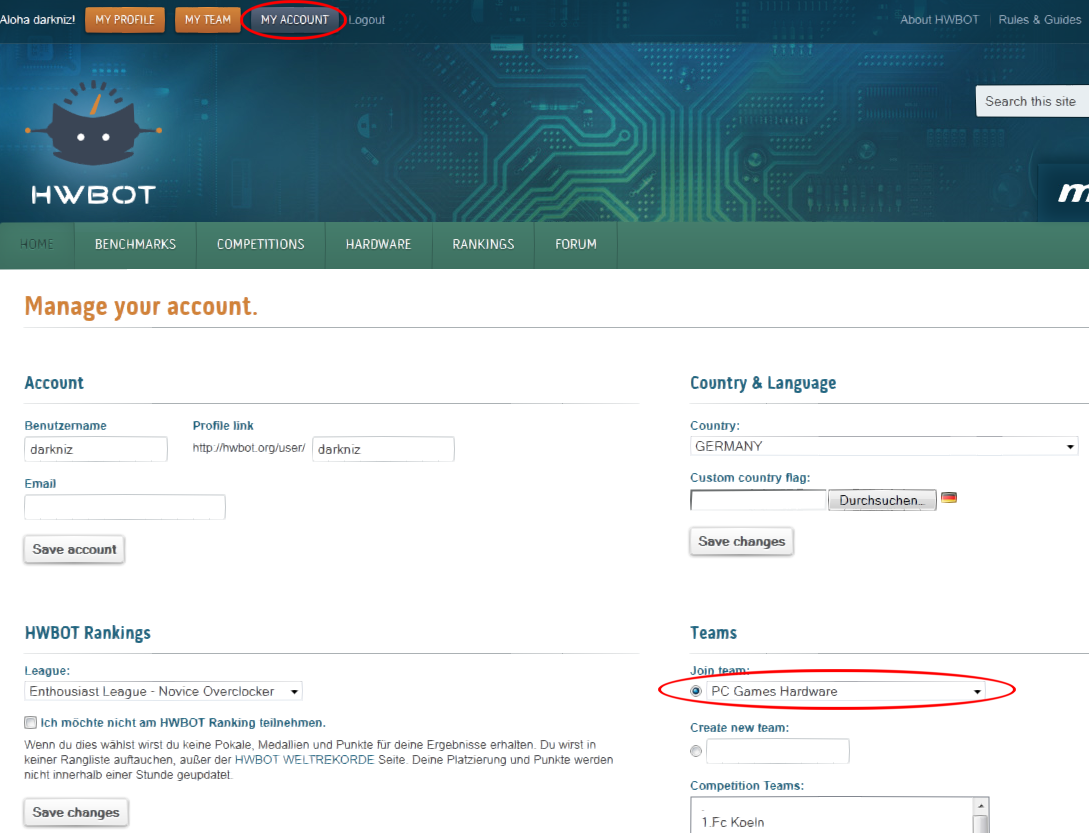
Task: Click the Benutzername input field
Action: tap(96, 449)
